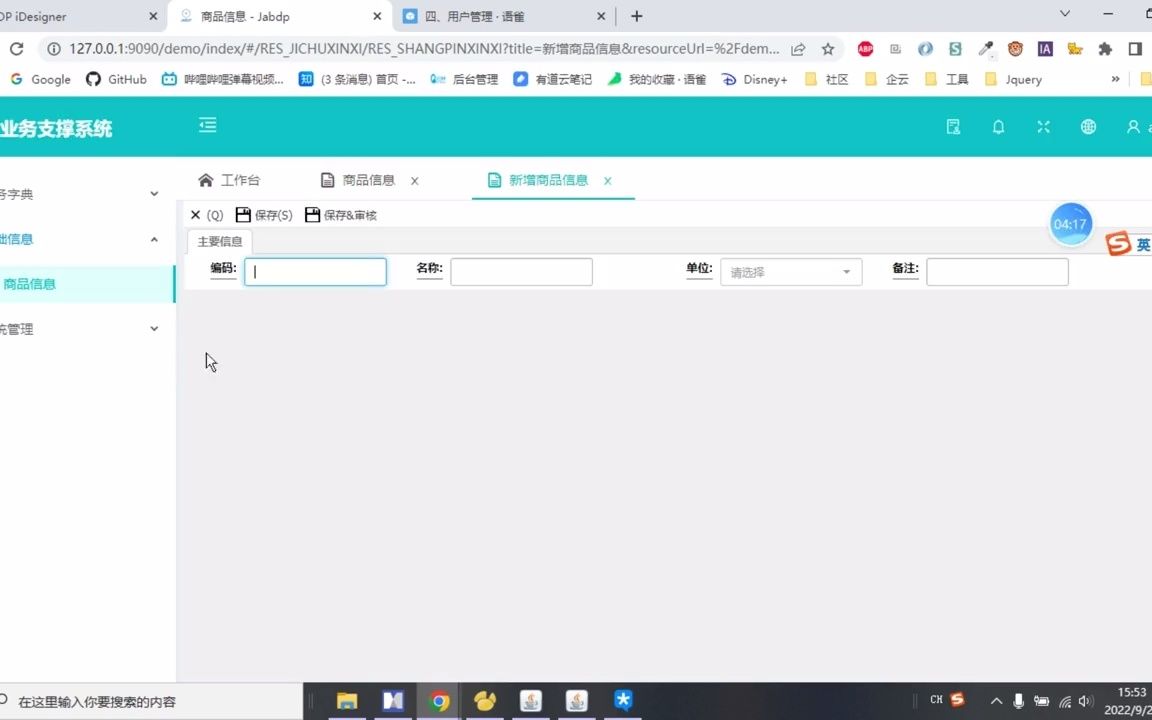The height and width of the screenshot is (720, 1152).
Task: Select 商品信息 in the left sidebar
Action: point(30,284)
